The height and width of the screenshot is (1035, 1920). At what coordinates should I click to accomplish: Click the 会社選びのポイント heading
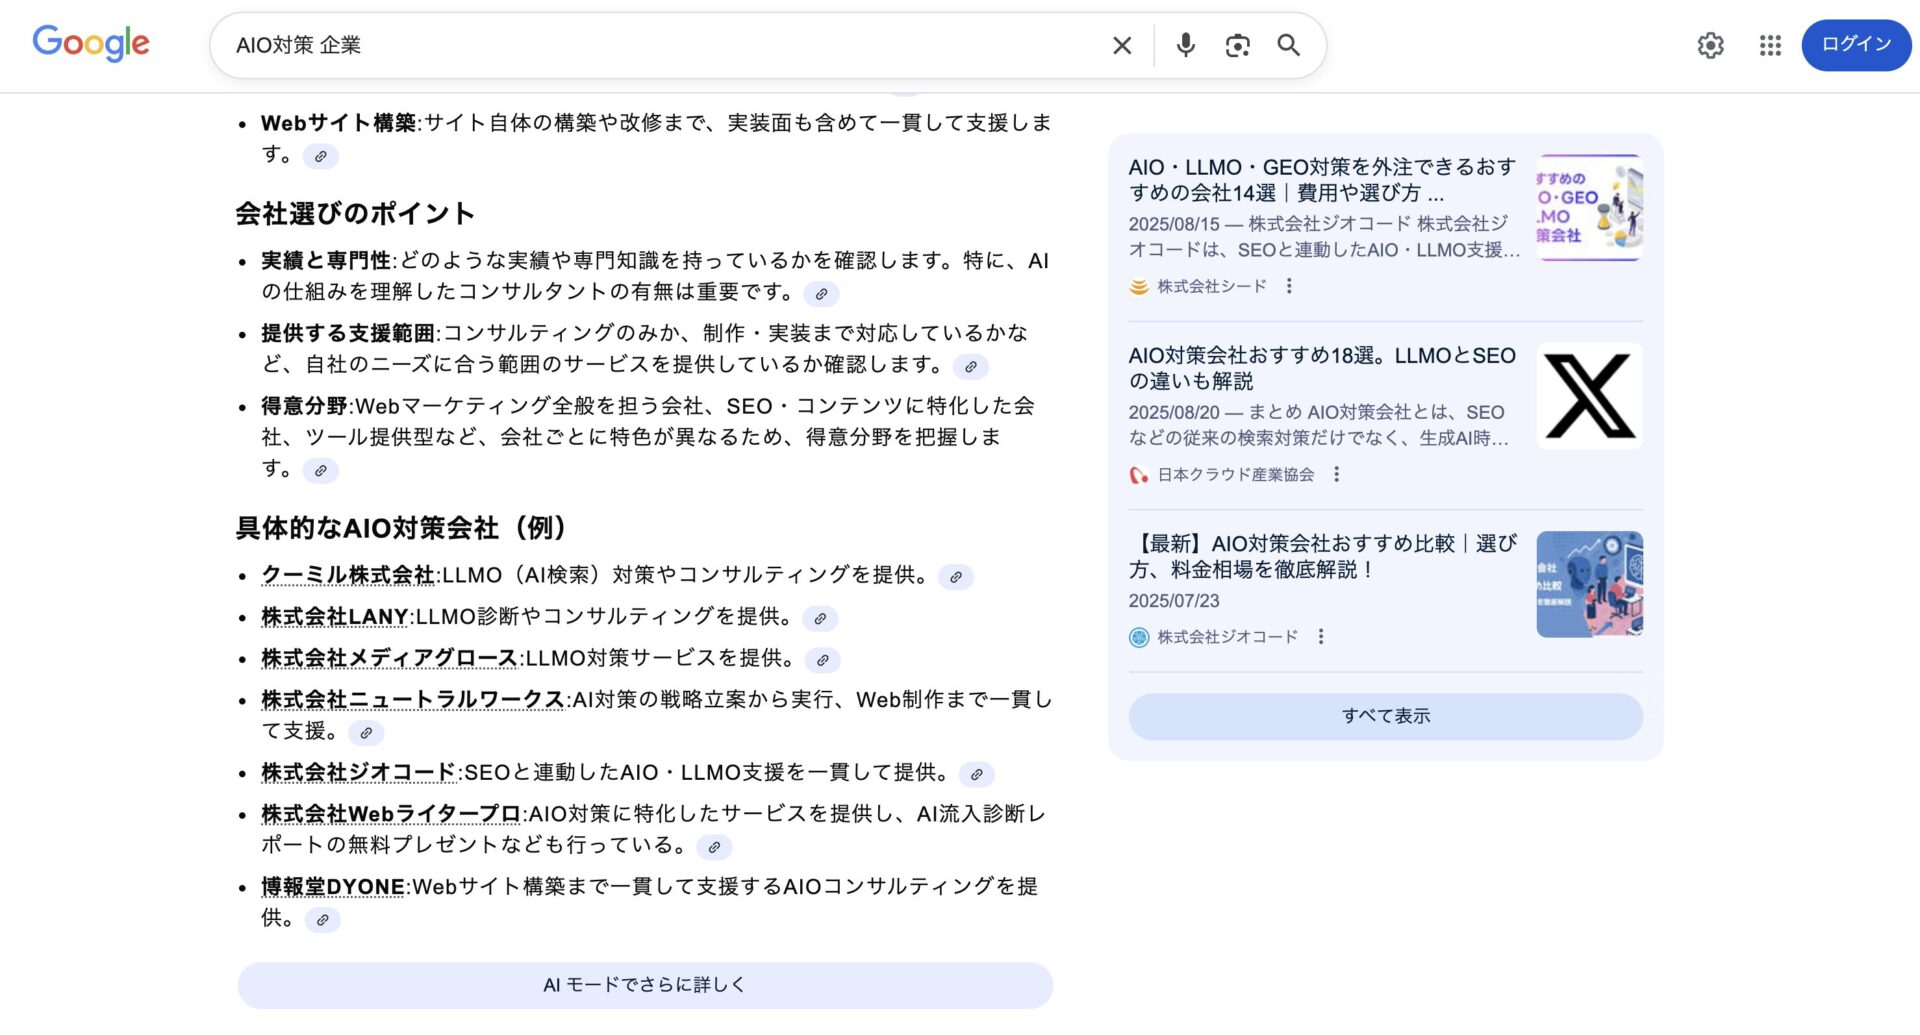355,213
